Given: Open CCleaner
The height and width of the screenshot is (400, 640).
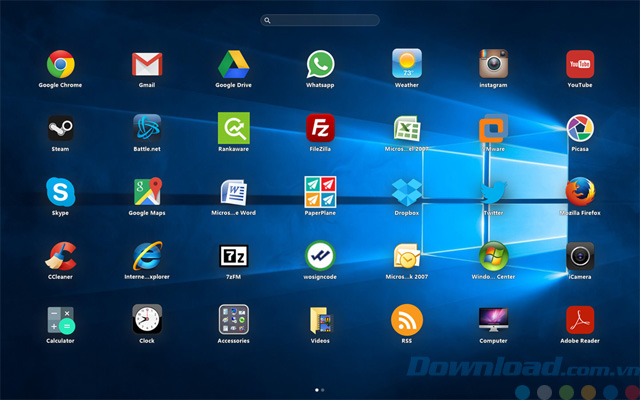Looking at the screenshot, I should click(60, 256).
